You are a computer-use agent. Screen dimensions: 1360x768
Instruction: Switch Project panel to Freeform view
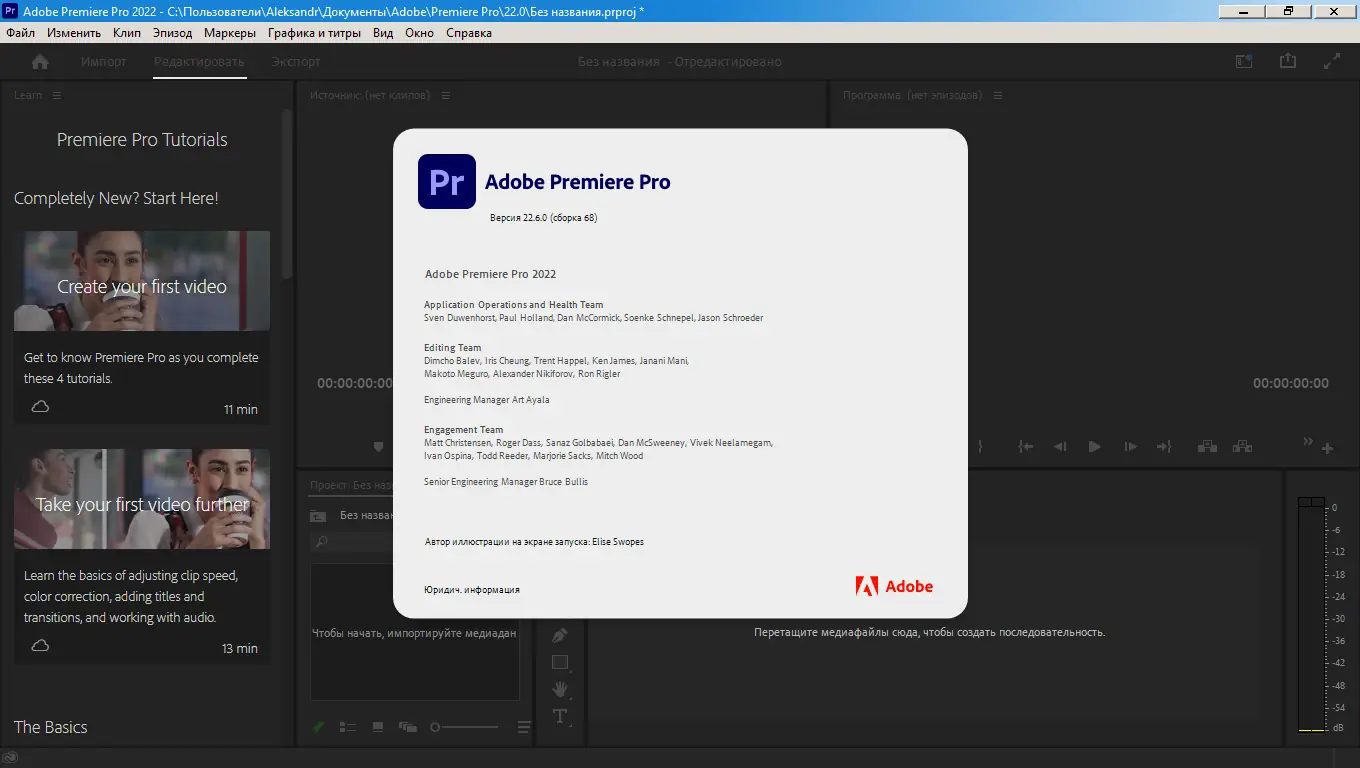coord(408,727)
